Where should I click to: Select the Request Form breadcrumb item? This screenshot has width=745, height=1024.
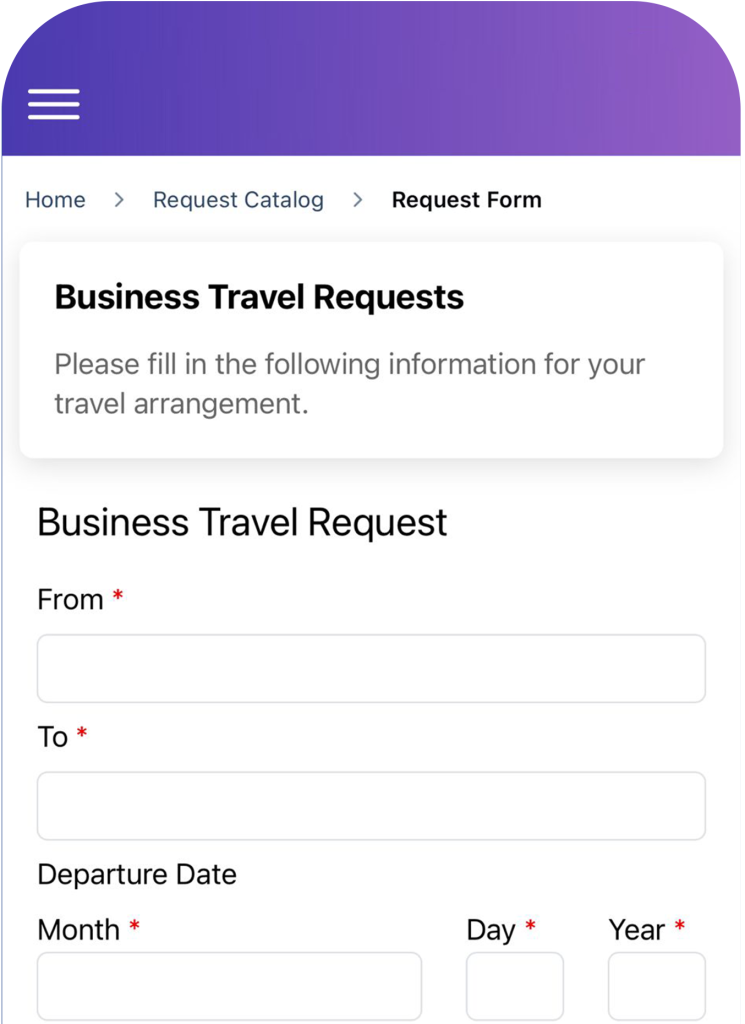coord(466,200)
